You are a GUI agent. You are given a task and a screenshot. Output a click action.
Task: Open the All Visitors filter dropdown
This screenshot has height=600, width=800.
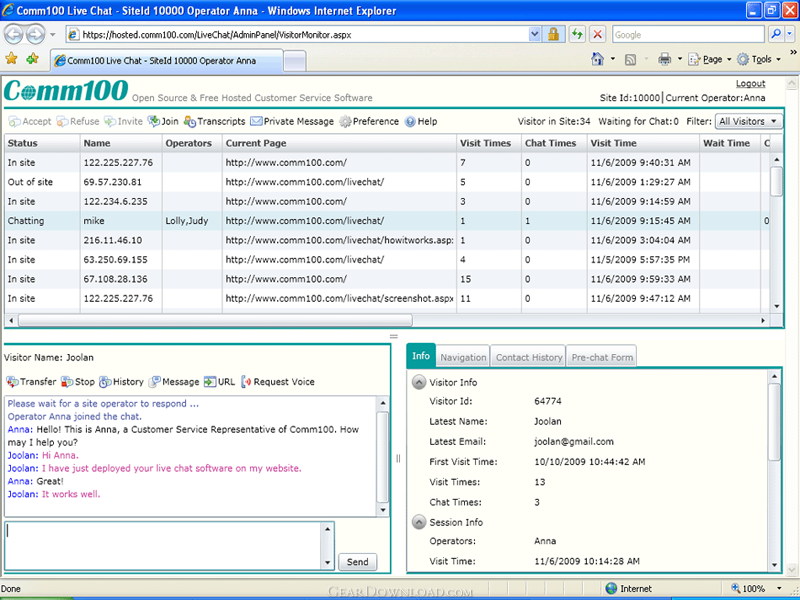coord(748,121)
